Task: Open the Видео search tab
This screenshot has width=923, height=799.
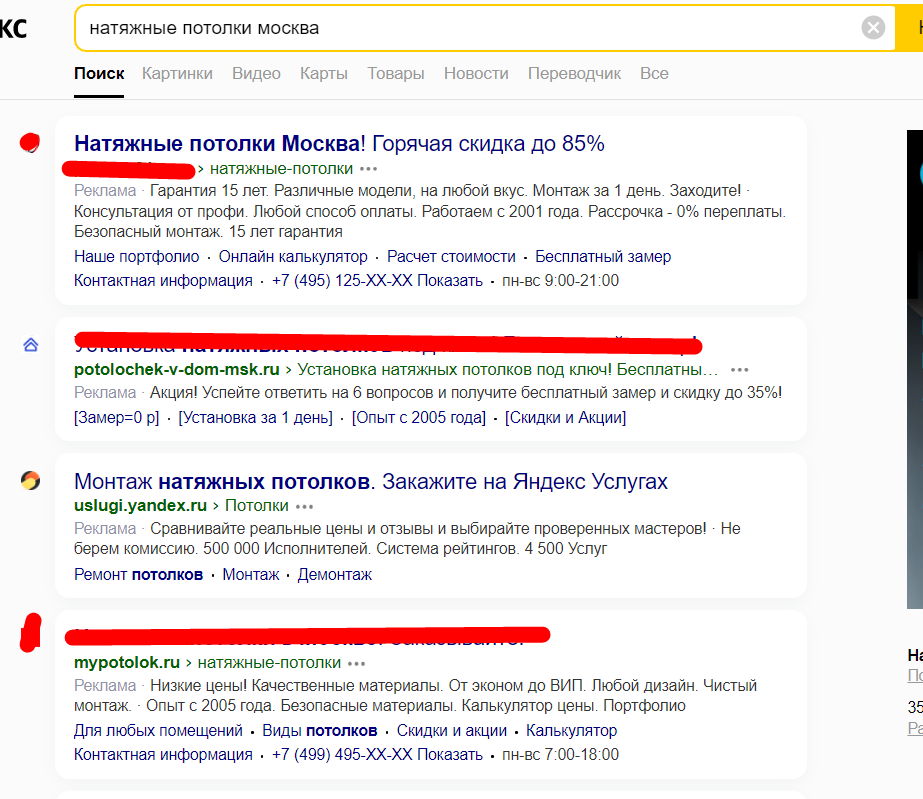Action: (256, 73)
